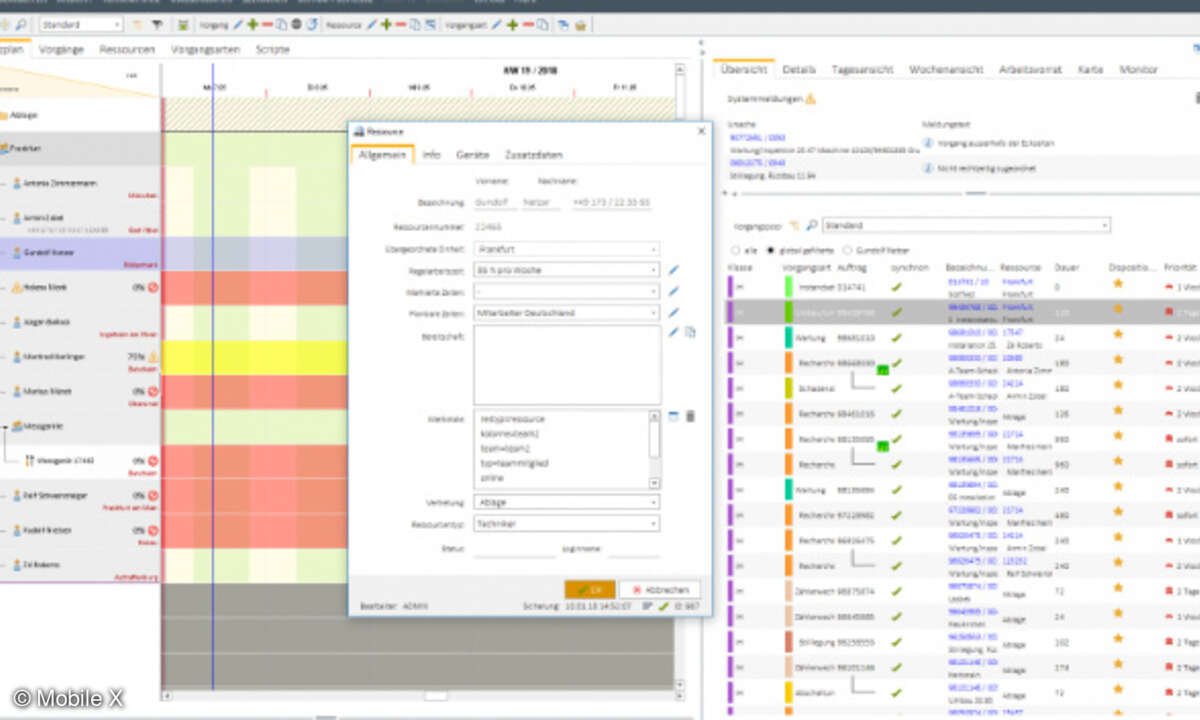Open the Vorgangsarten tab
The image size is (1200, 720).
[x=206, y=49]
